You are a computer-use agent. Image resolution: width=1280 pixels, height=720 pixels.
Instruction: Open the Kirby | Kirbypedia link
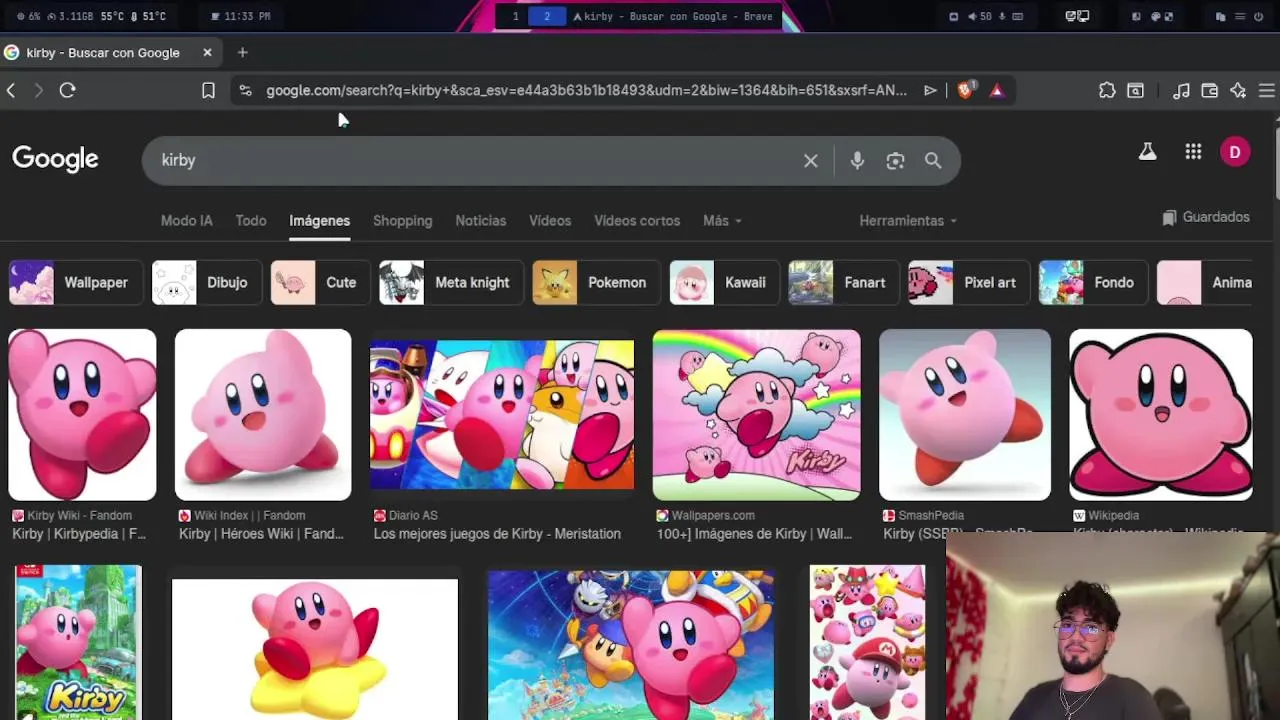(x=79, y=534)
